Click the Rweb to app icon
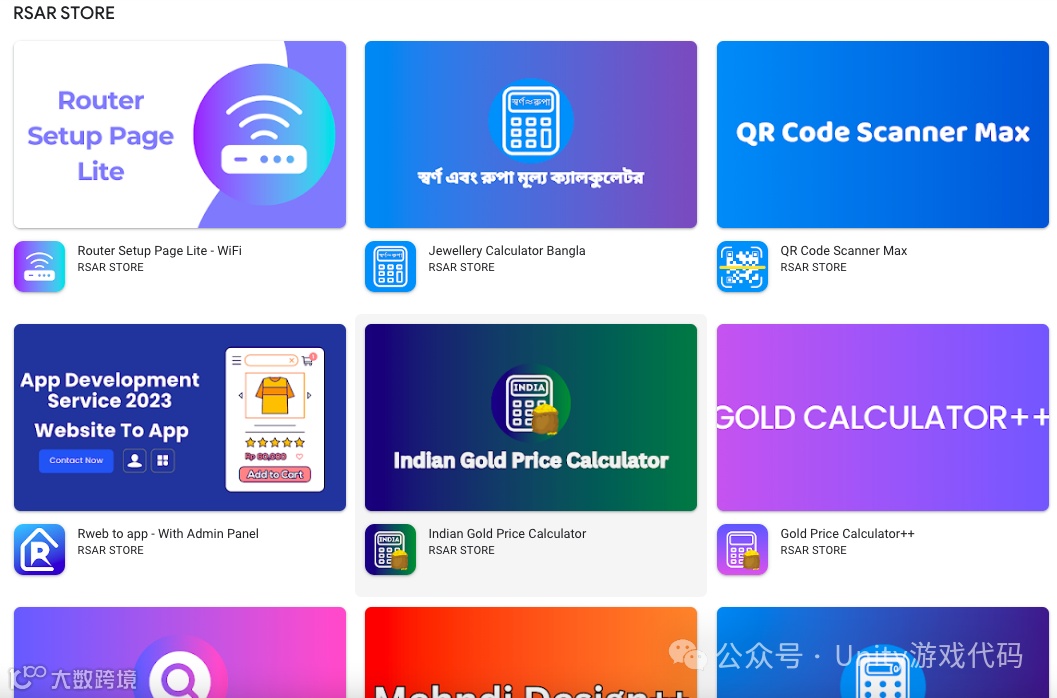This screenshot has width=1057, height=698. point(39,549)
